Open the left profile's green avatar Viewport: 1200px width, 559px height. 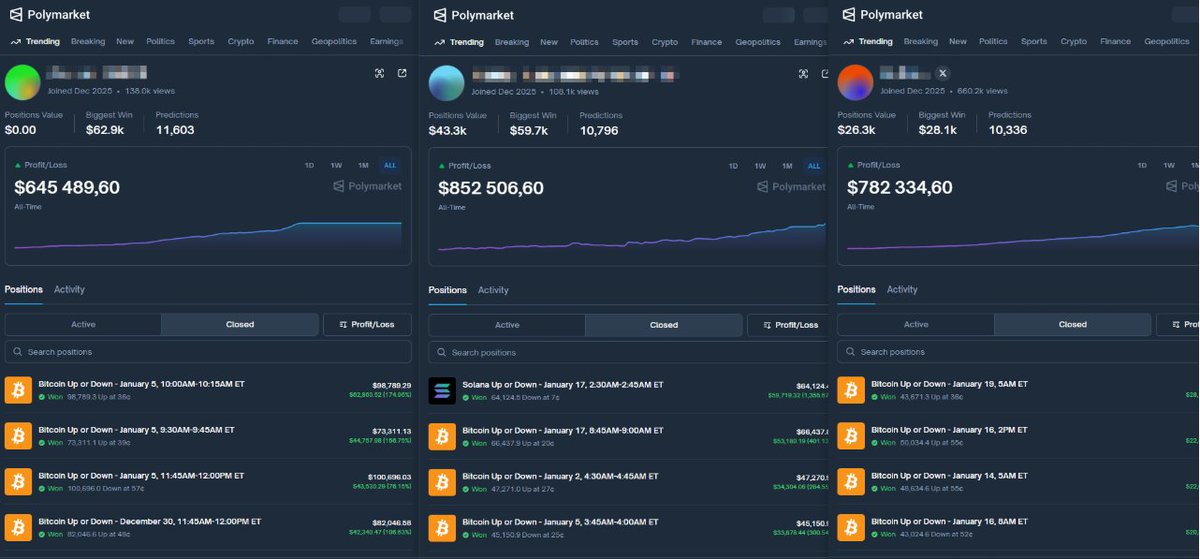coord(22,82)
